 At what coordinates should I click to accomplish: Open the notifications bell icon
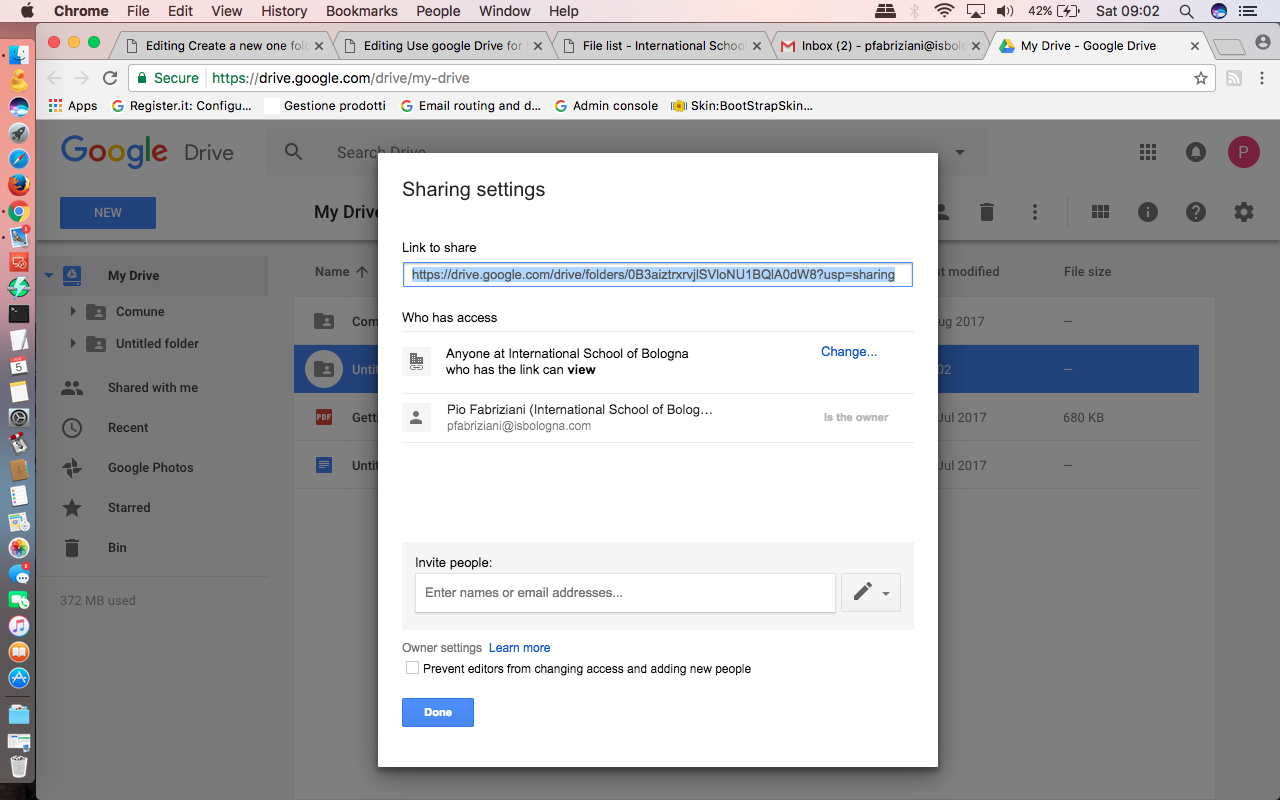click(1195, 152)
